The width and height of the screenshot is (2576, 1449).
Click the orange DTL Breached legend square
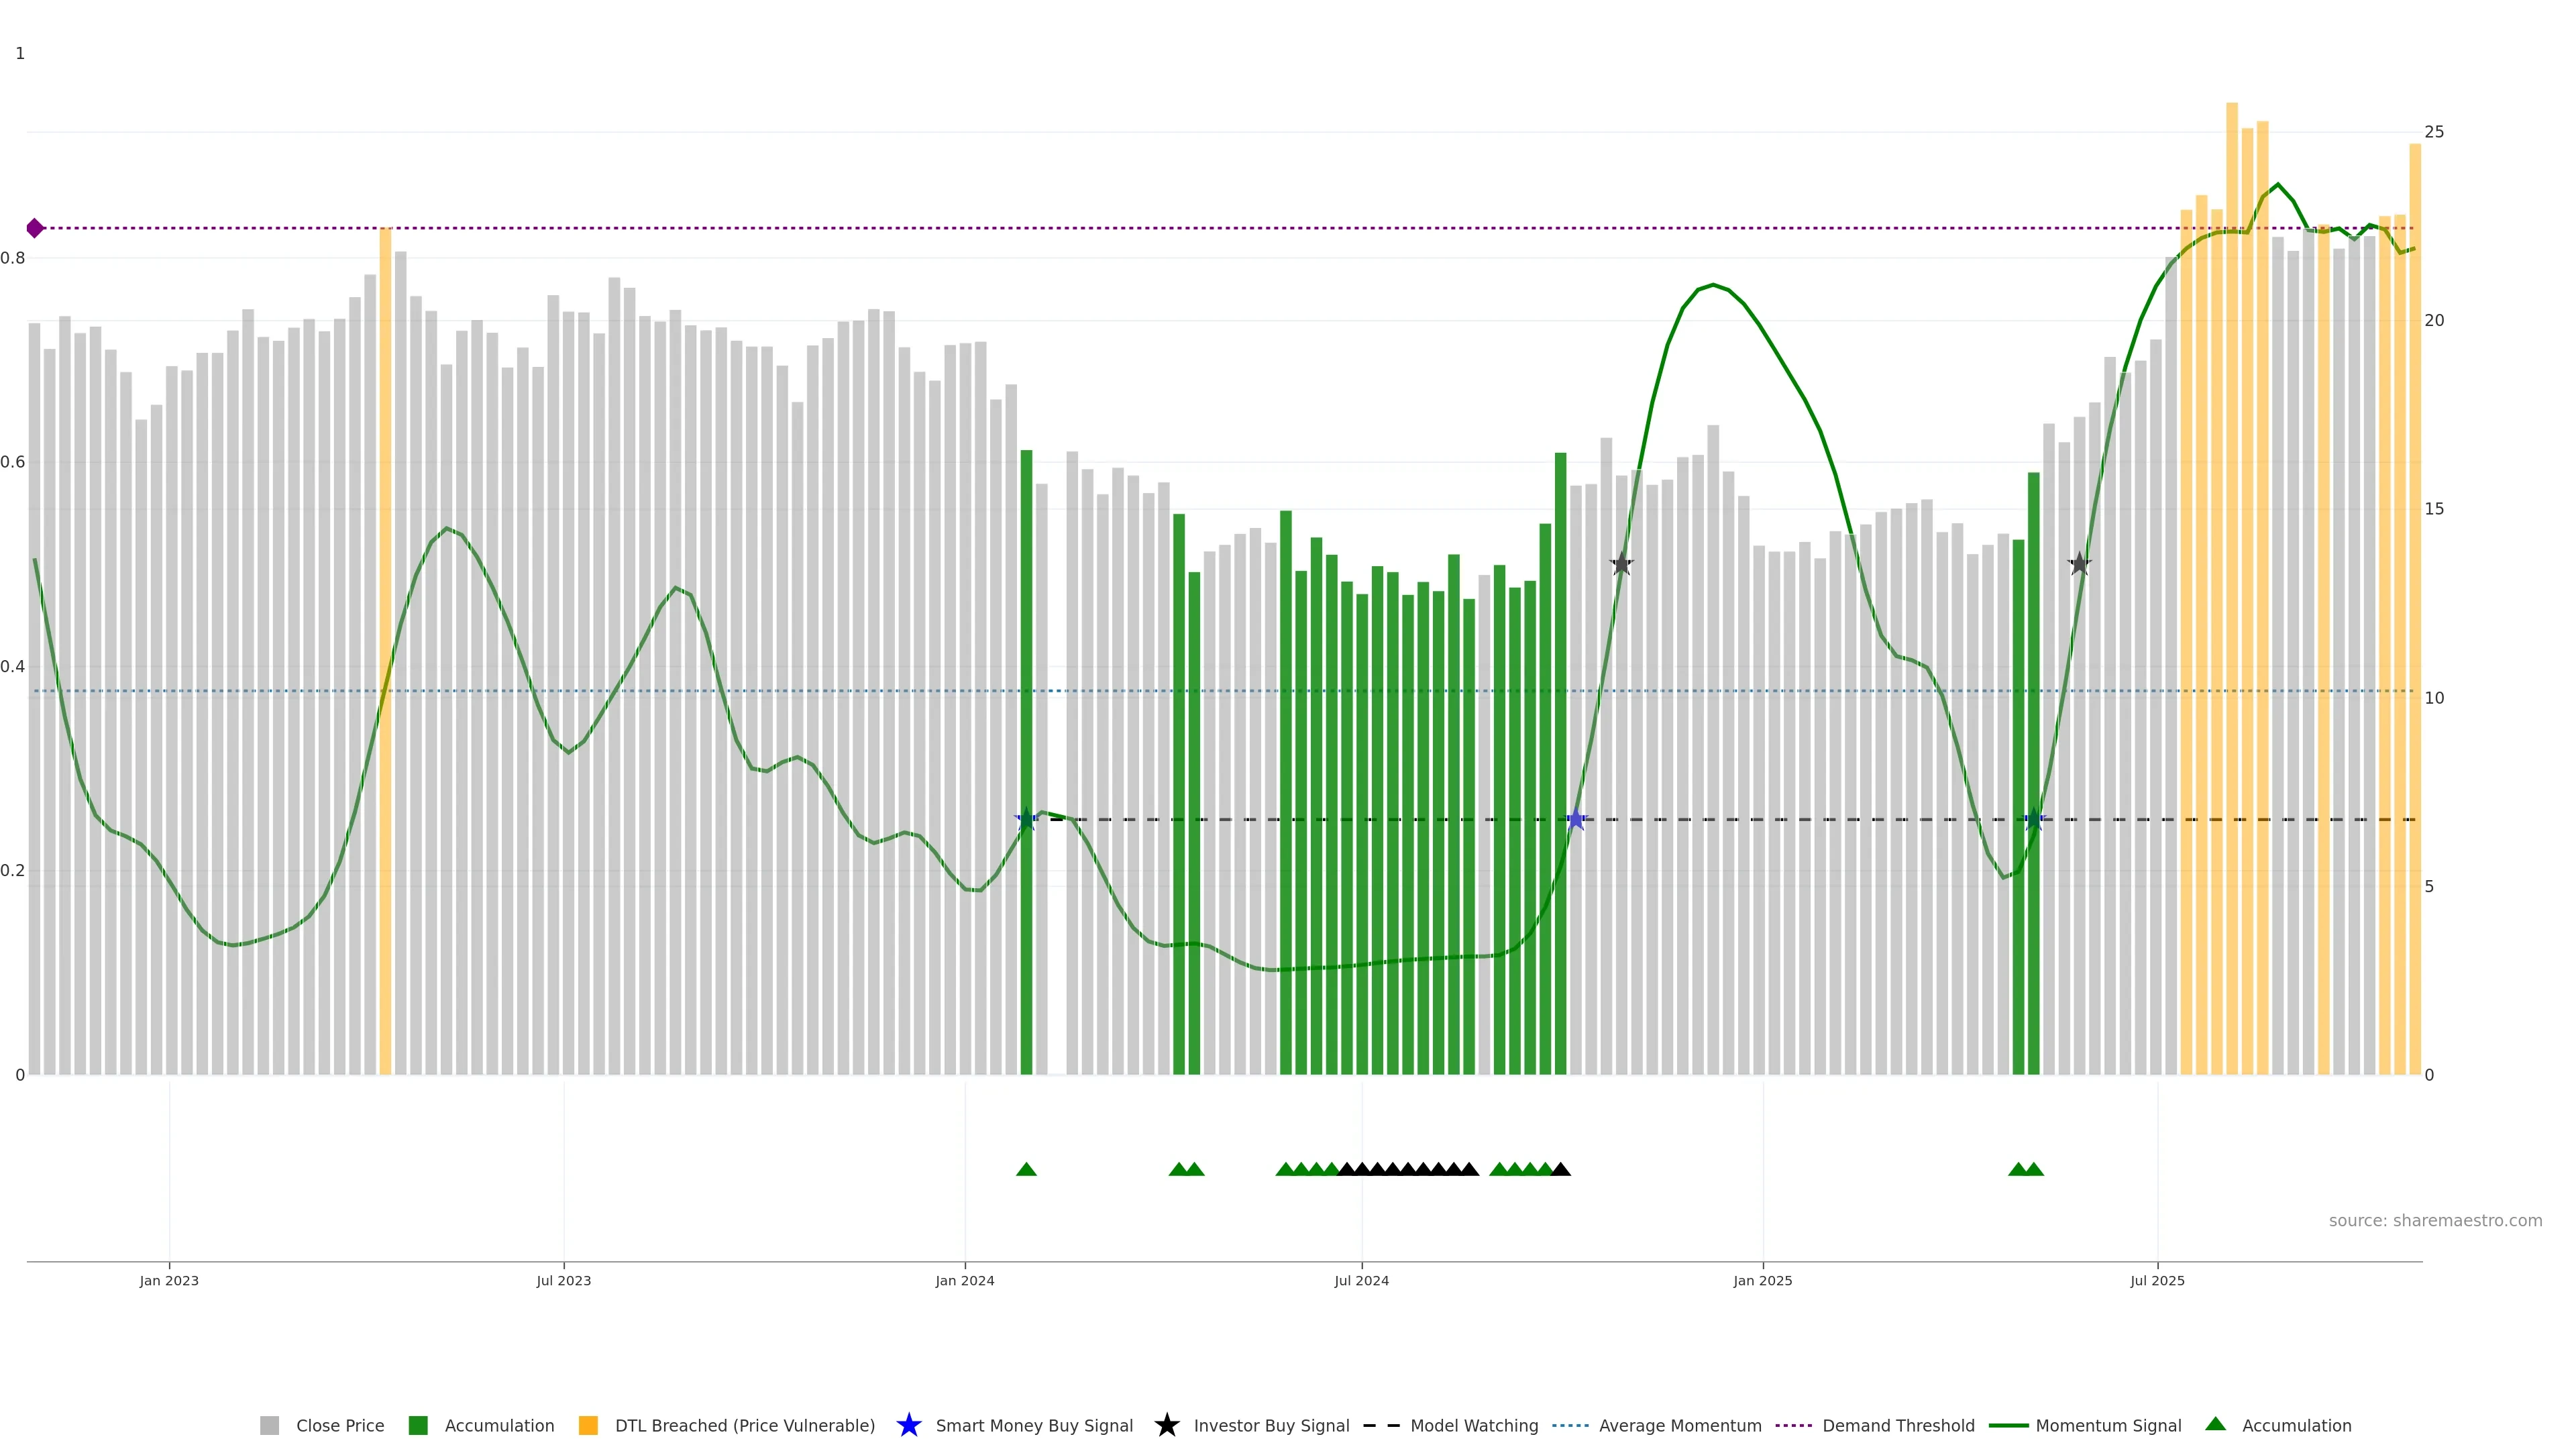pyautogui.click(x=588, y=1425)
